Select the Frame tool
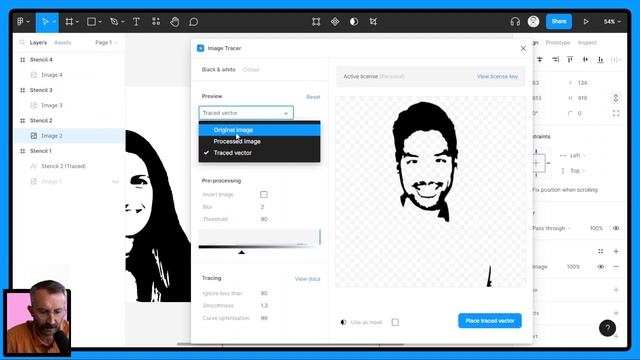Screen dimensions: 640x360 (69, 22)
